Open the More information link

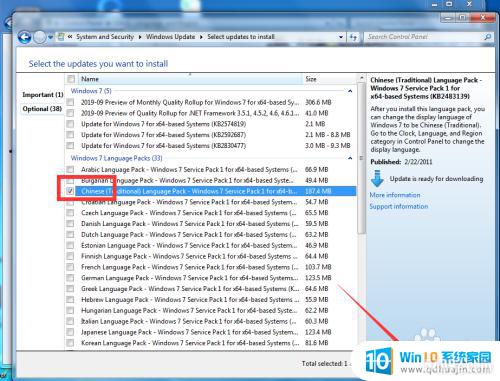tap(395, 195)
